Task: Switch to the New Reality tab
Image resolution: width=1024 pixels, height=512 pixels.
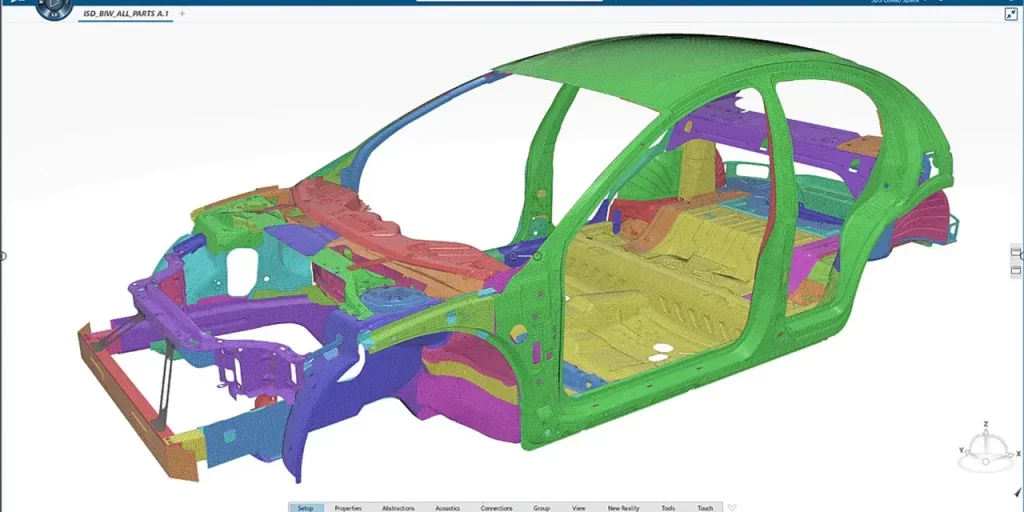Action: click(x=623, y=507)
